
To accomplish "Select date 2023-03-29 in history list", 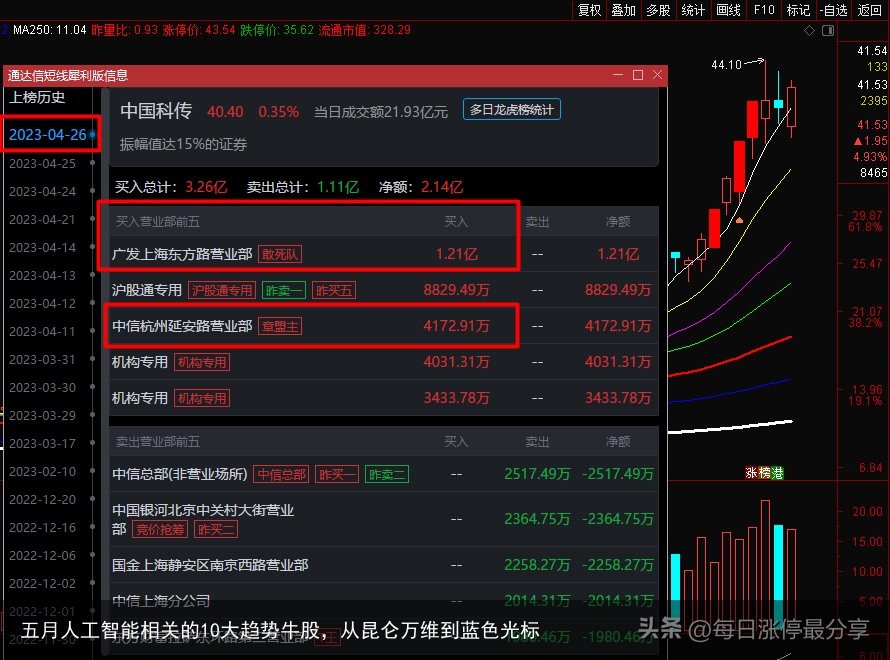I will (43, 415).
